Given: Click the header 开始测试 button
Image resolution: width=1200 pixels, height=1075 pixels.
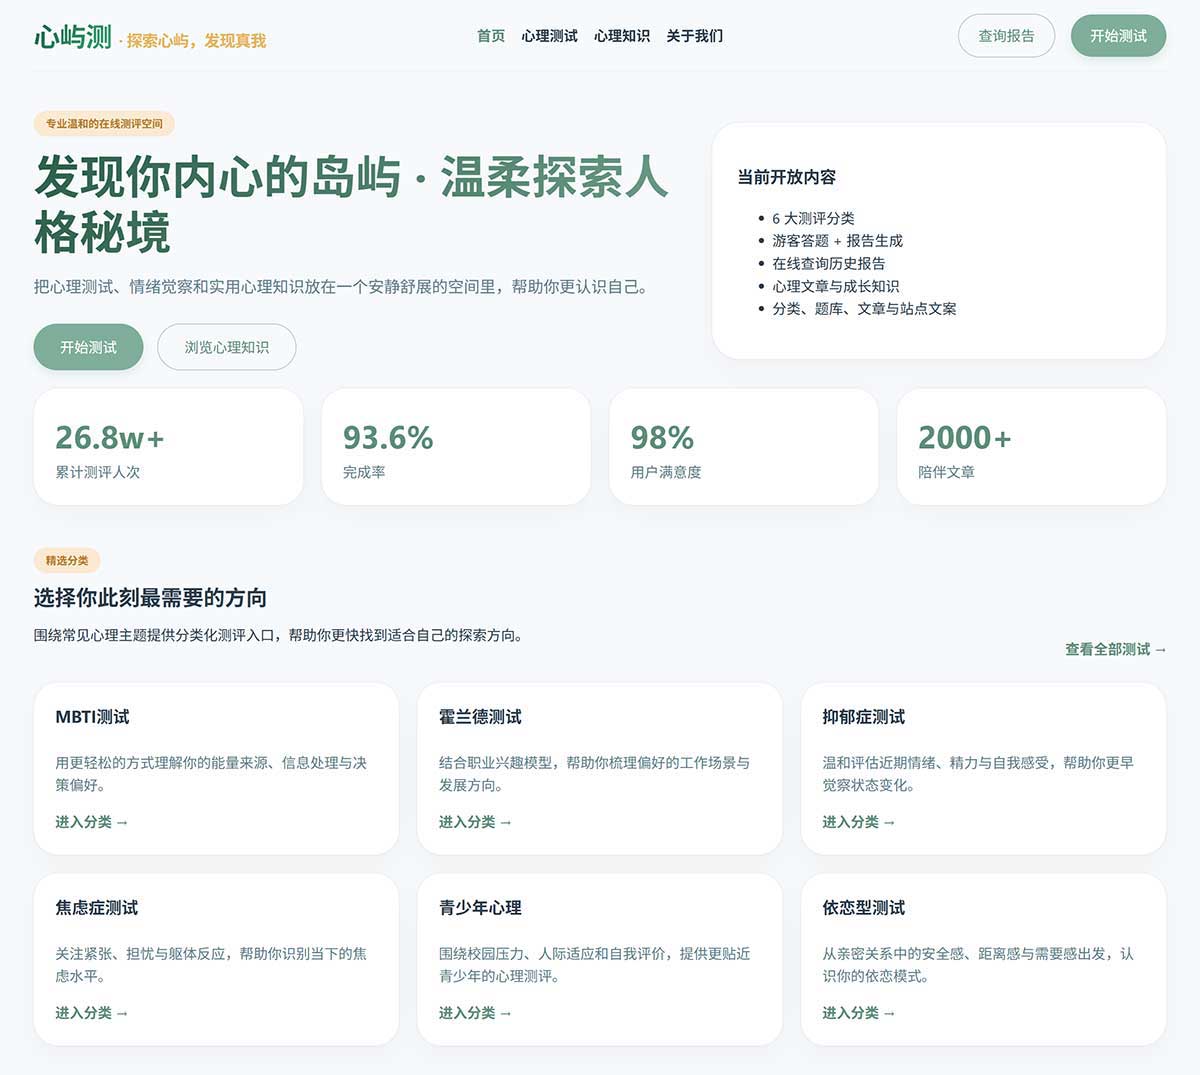Looking at the screenshot, I should (x=1118, y=36).
